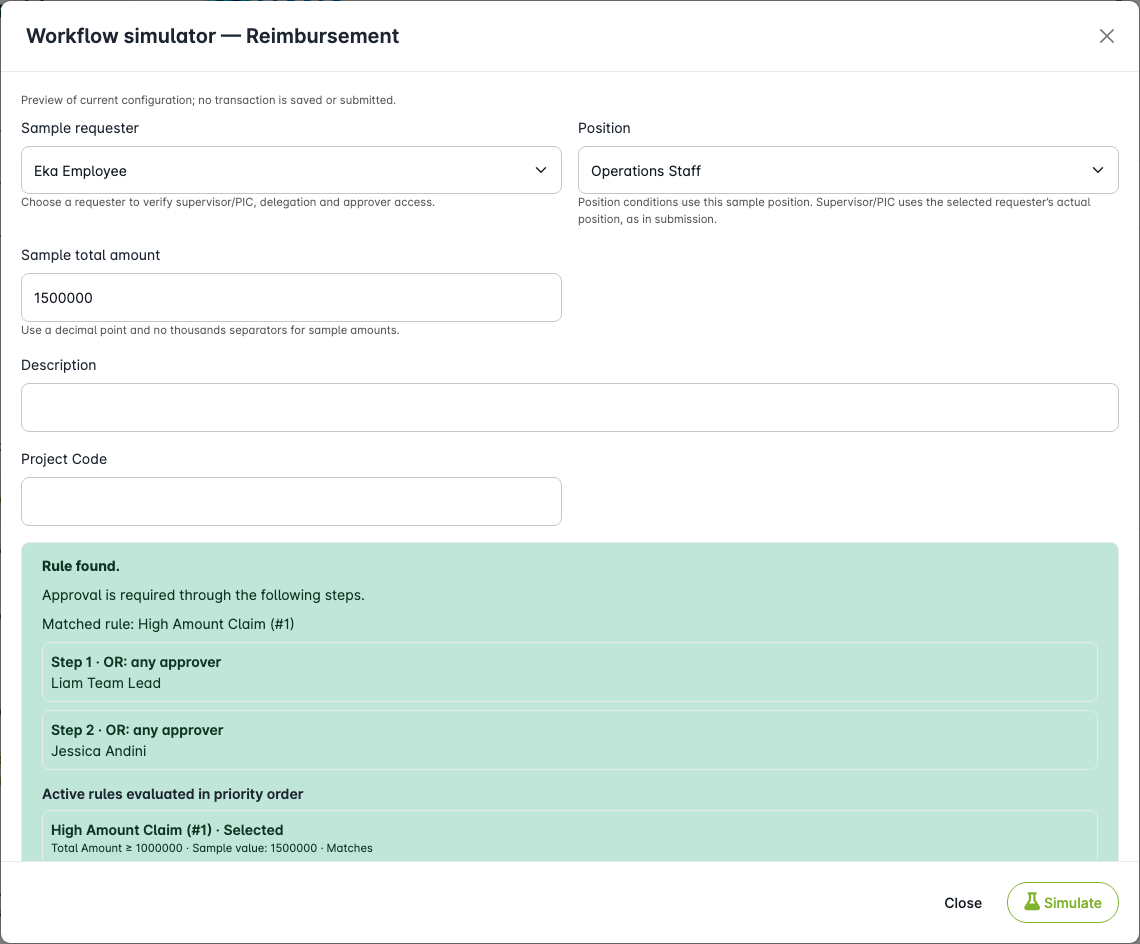Click the Simulate button
Viewport: 1140px width, 944px height.
[x=1062, y=903]
